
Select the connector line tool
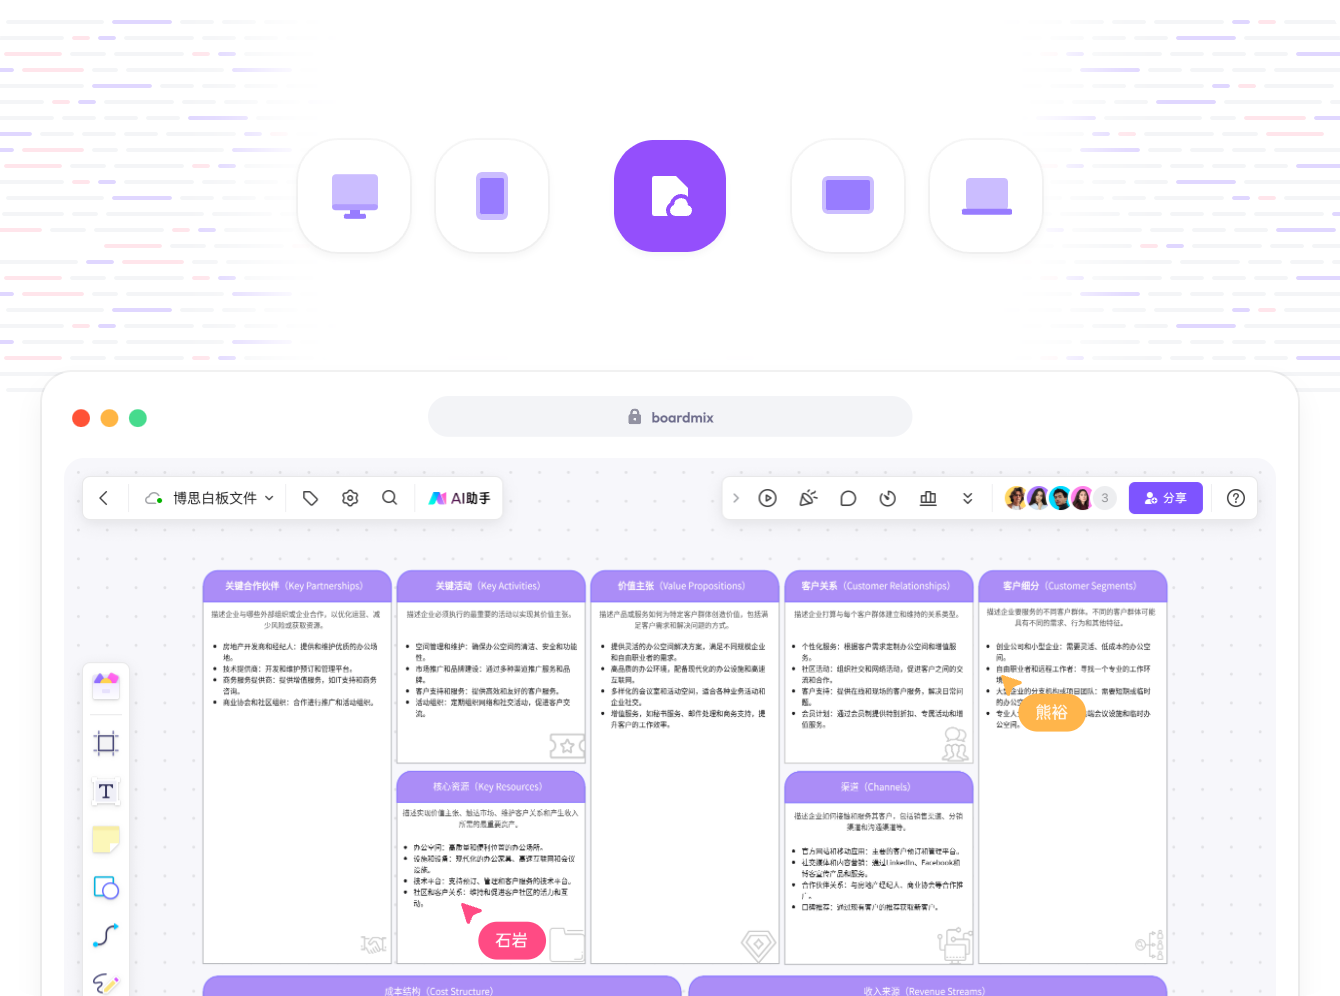106,936
